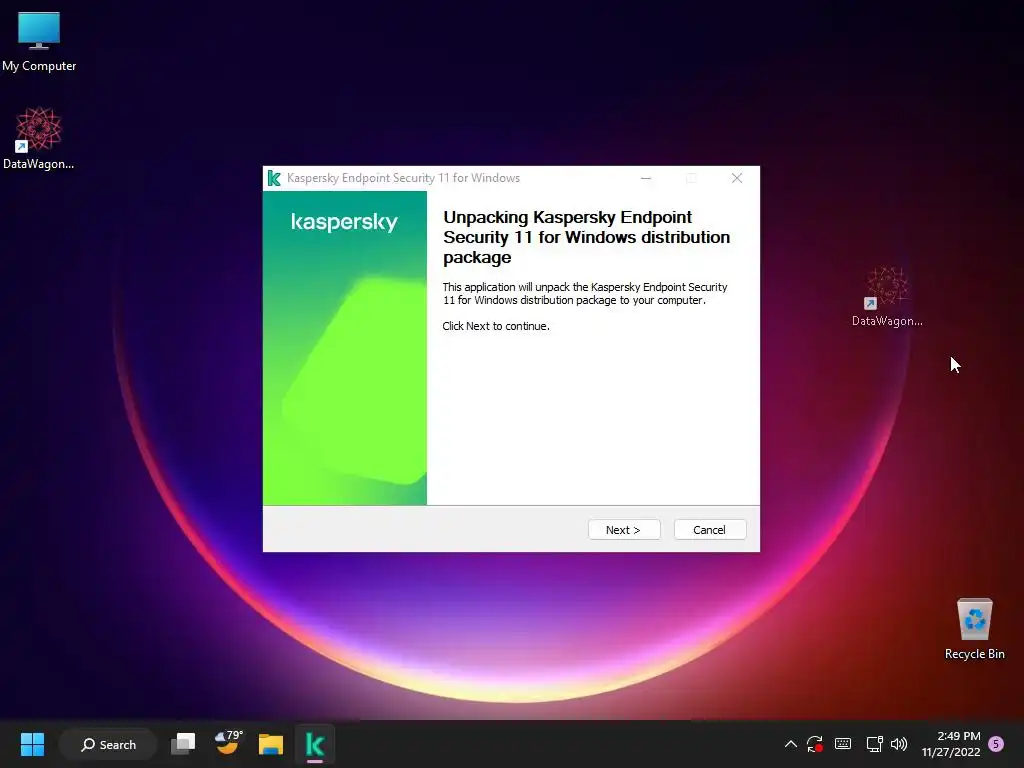Switch to Kaspersky installer in taskbar
This screenshot has height=768, width=1024.
click(x=315, y=744)
